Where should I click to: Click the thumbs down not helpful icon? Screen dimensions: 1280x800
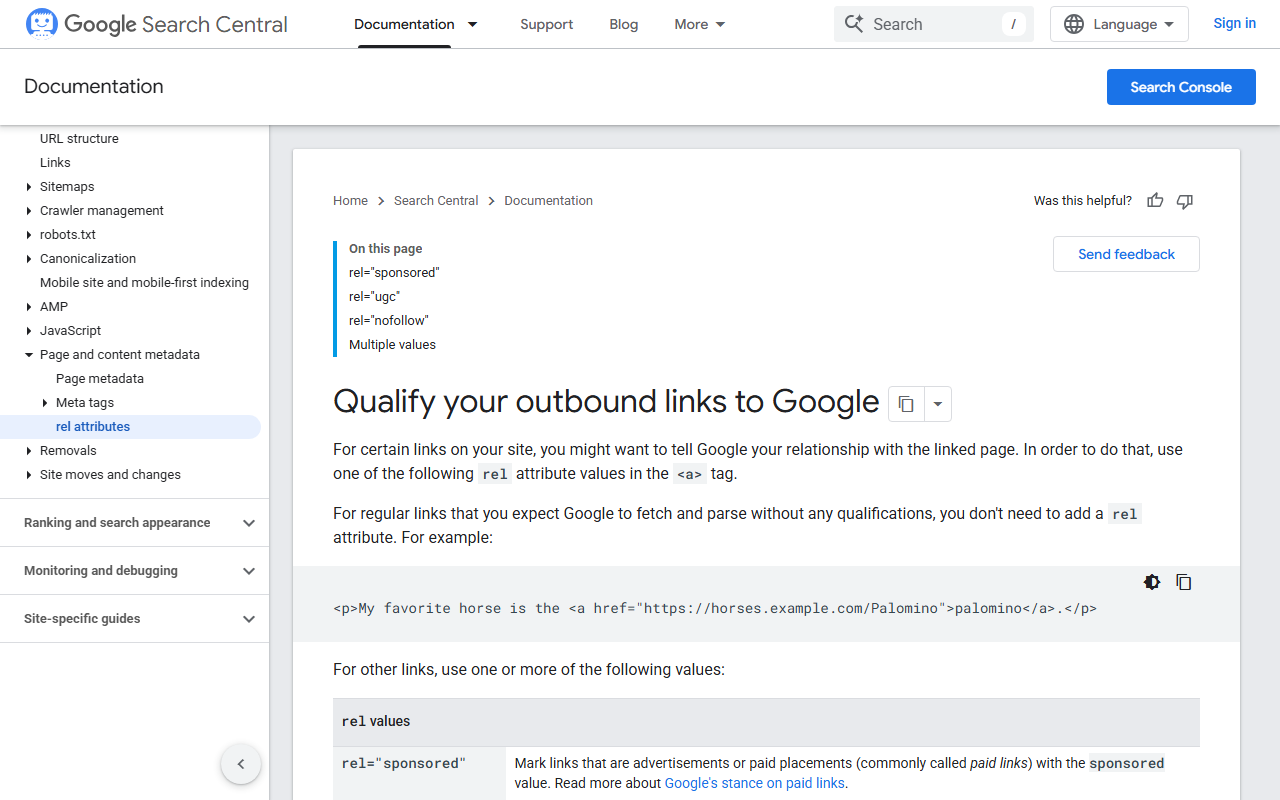point(1185,201)
